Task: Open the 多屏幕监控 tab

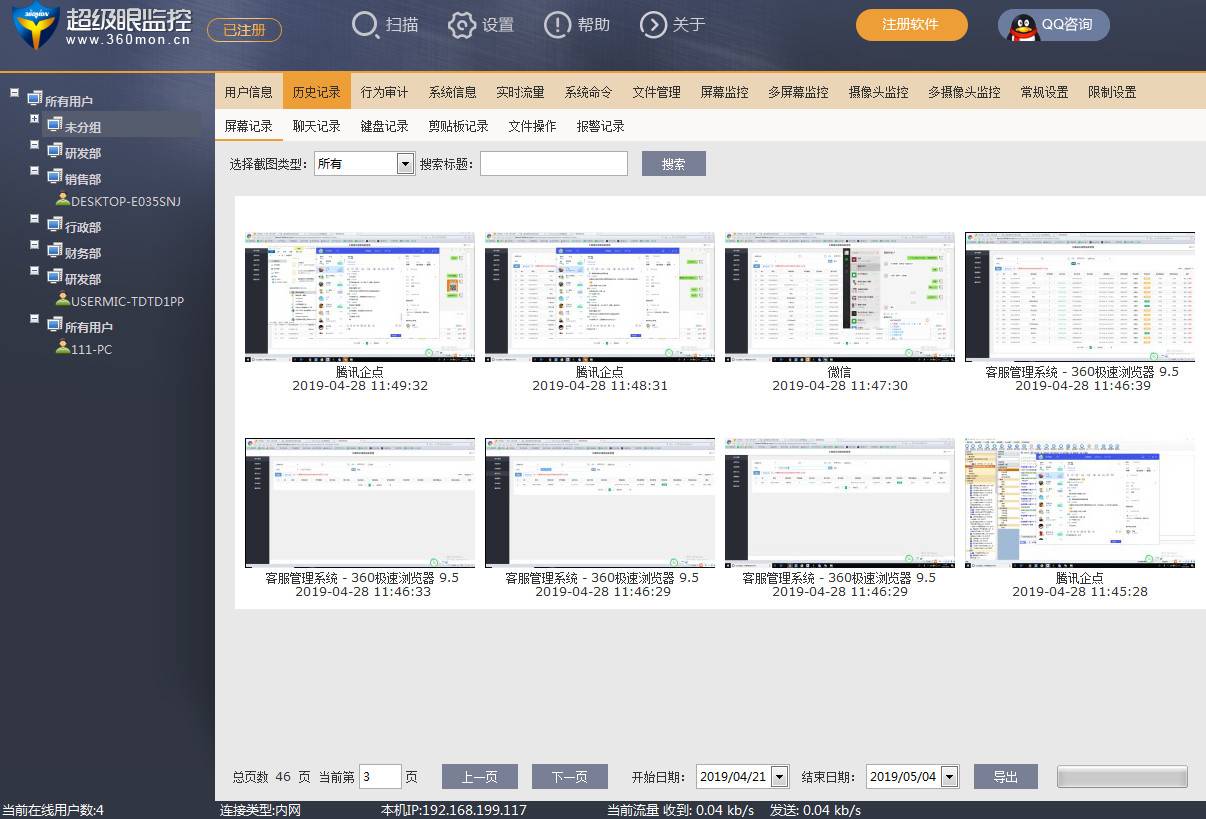Action: [x=798, y=92]
